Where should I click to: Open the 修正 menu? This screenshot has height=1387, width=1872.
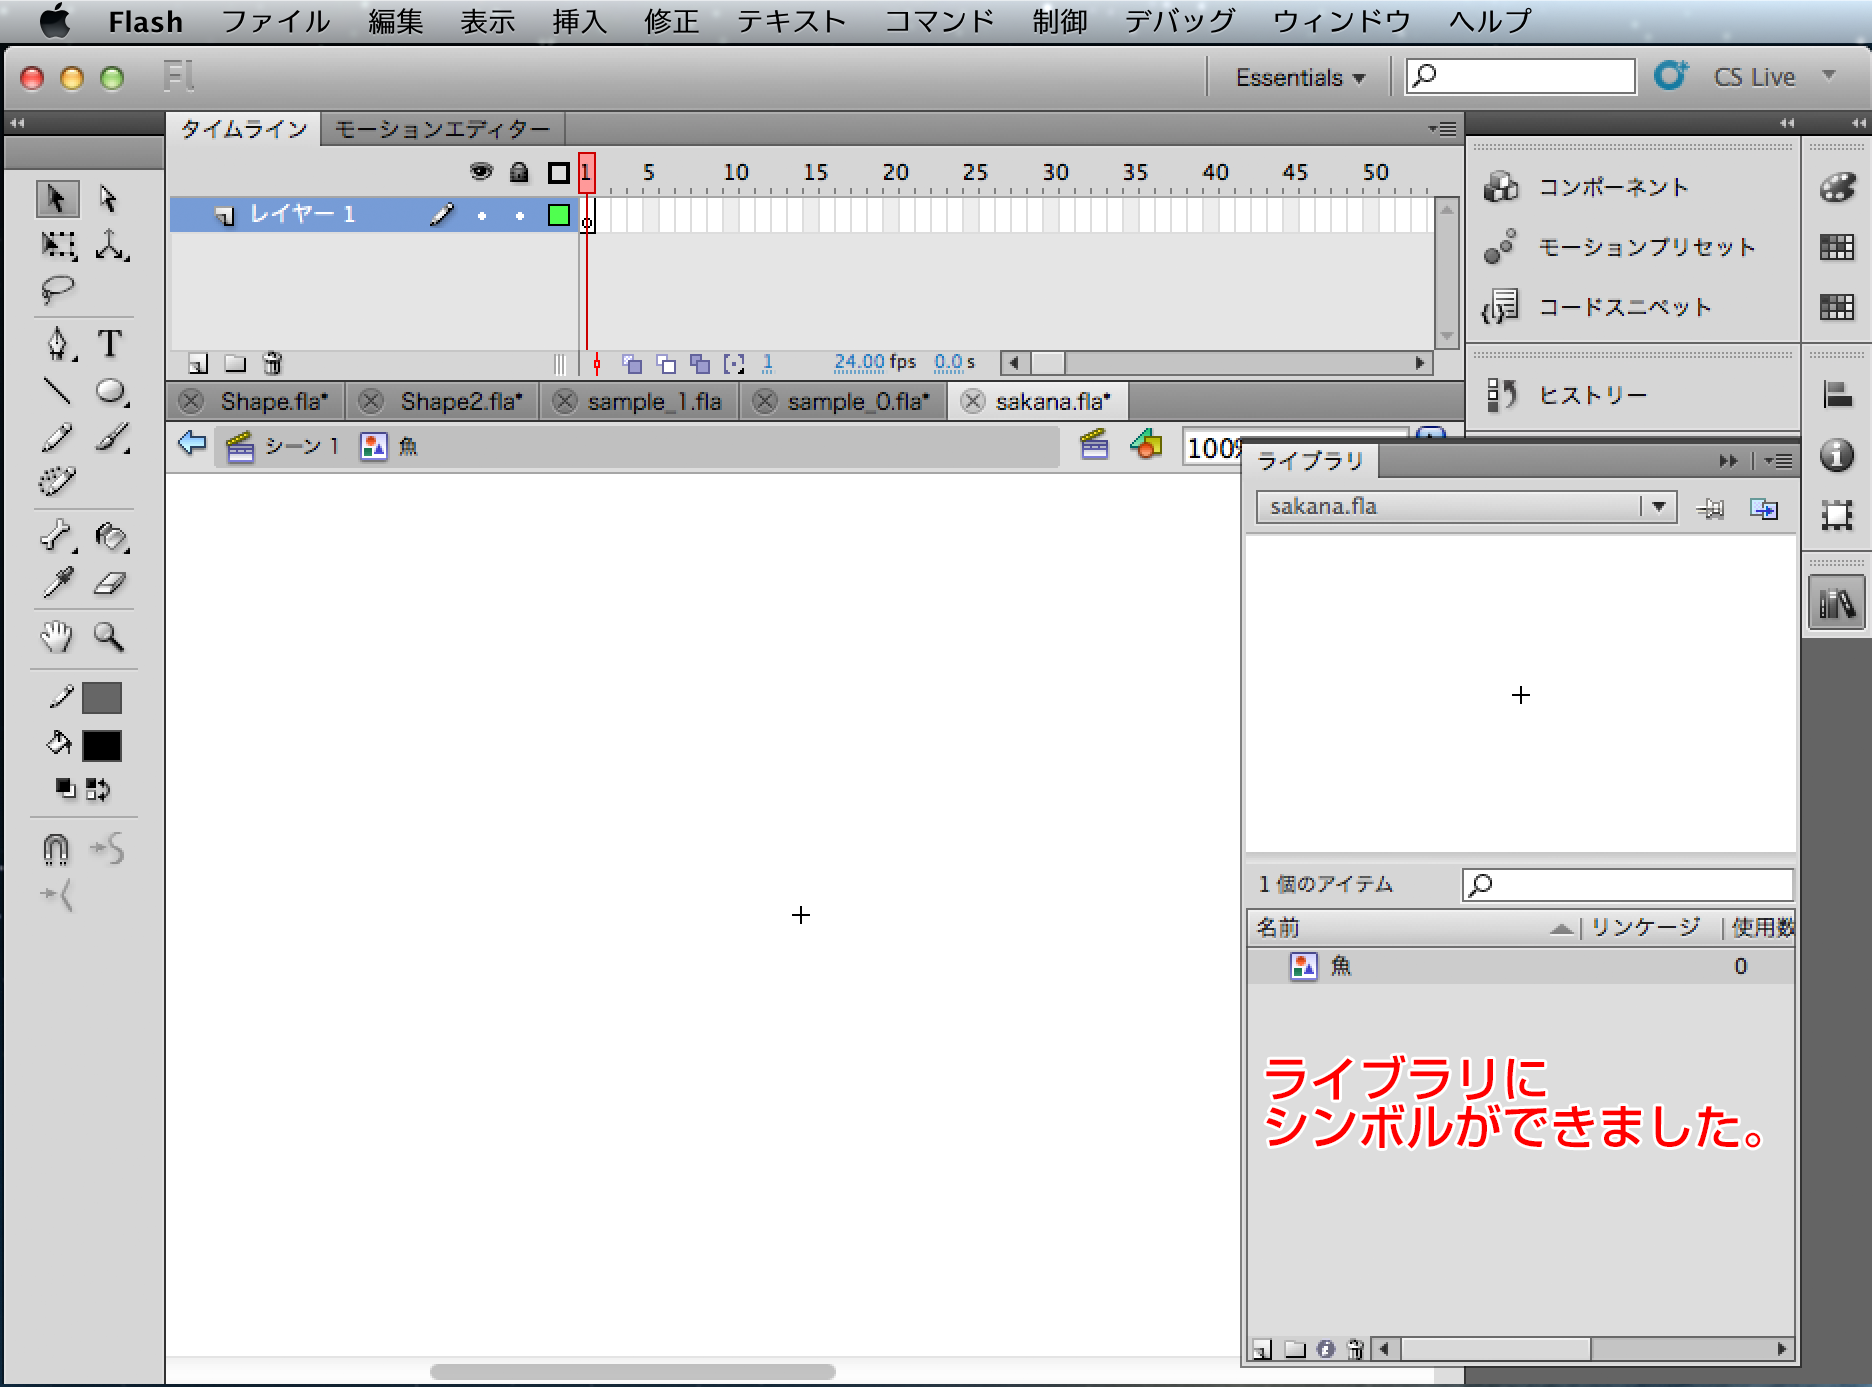671,21
